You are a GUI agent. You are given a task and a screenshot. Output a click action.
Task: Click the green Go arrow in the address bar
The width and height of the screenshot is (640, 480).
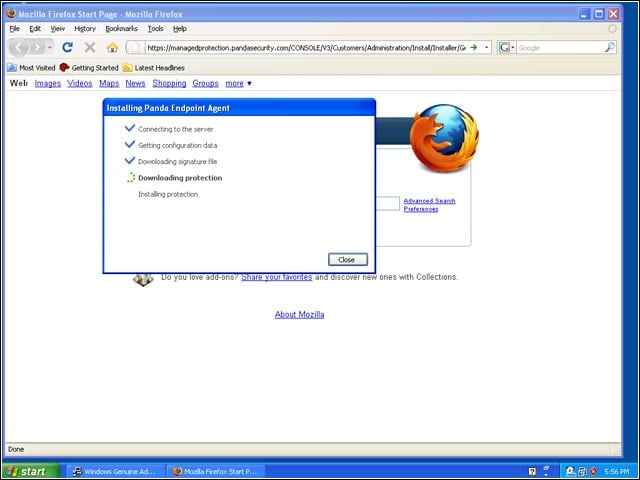(x=473, y=47)
